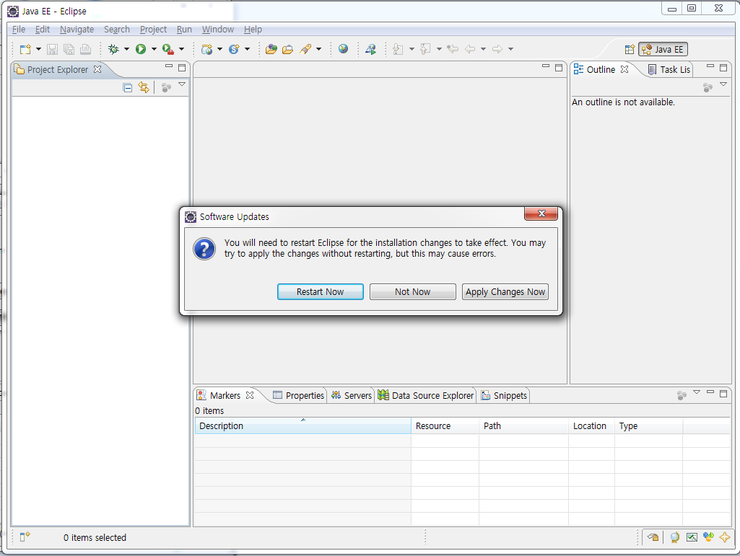Viewport: 740px width, 556px height.
Task: Click the Print toolbar icon
Action: tap(85, 49)
